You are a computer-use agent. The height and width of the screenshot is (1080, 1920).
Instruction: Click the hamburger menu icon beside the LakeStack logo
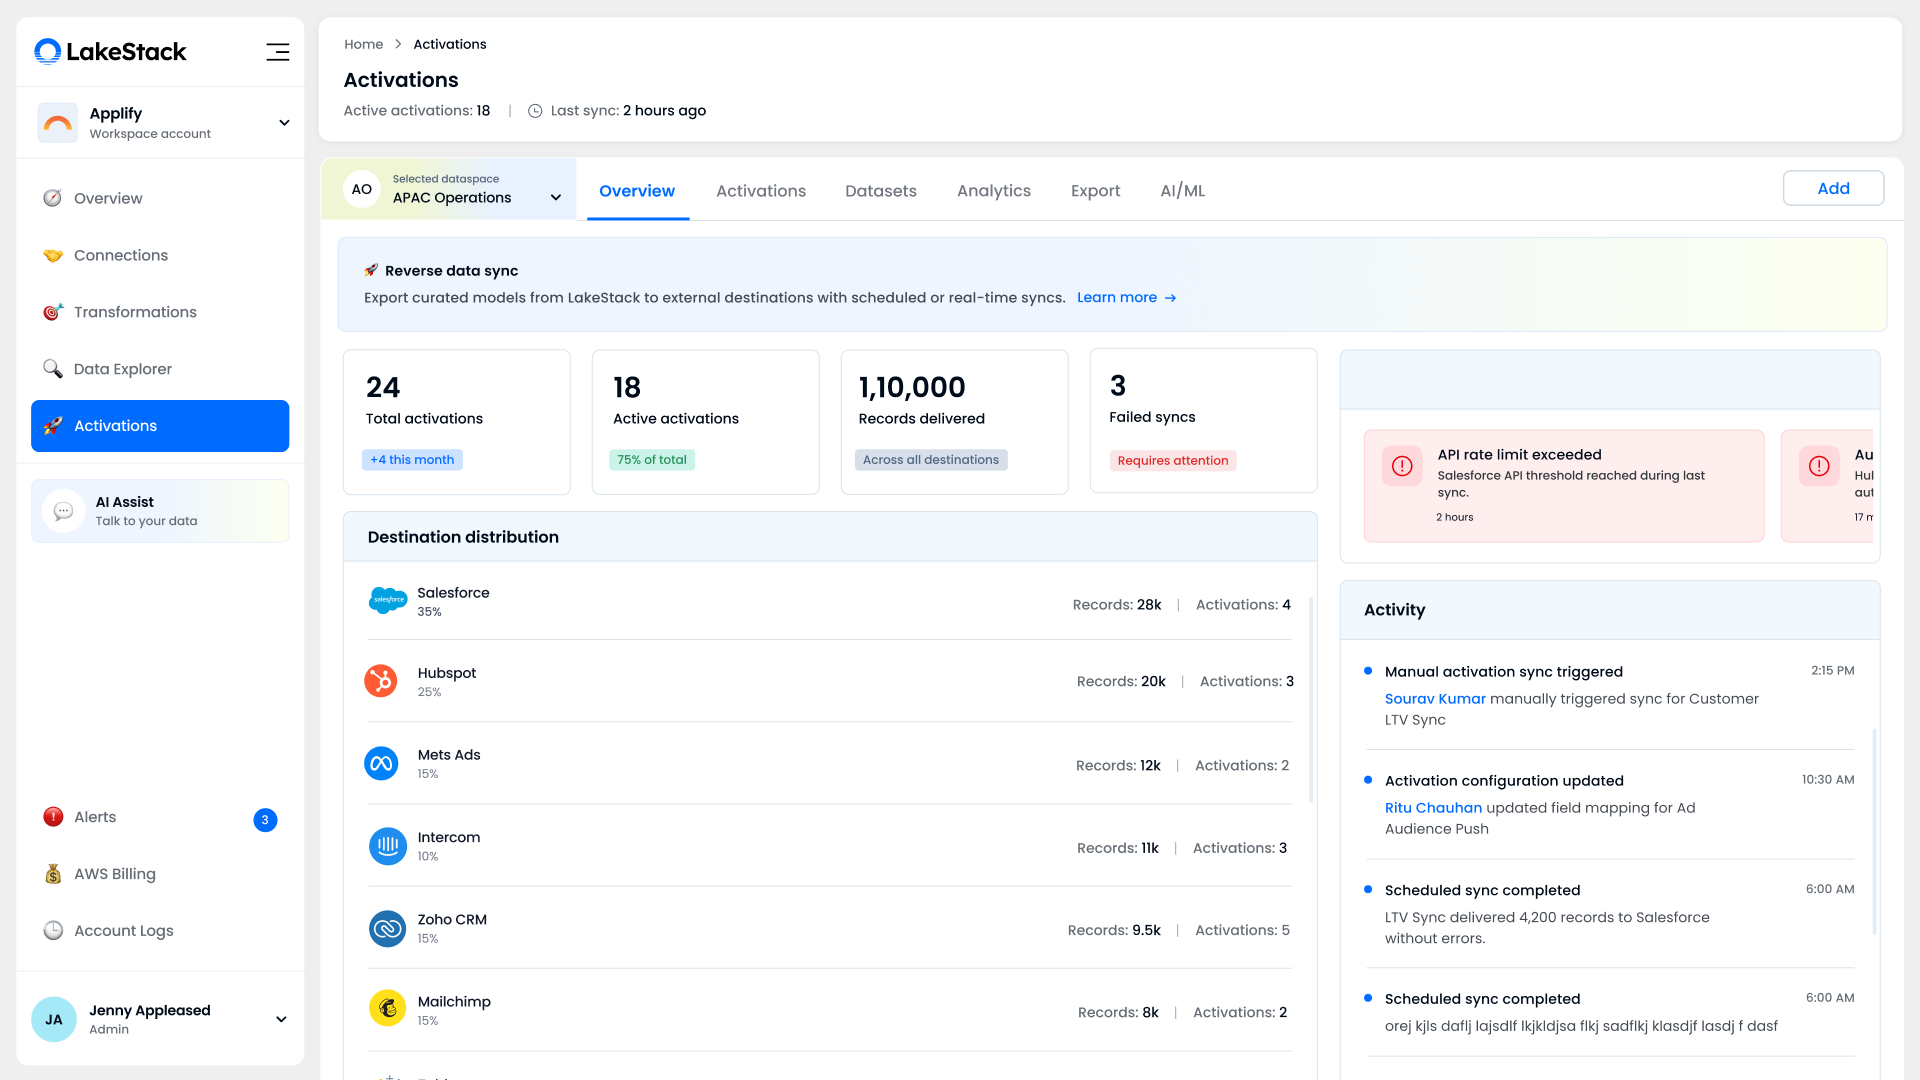pyautogui.click(x=277, y=52)
